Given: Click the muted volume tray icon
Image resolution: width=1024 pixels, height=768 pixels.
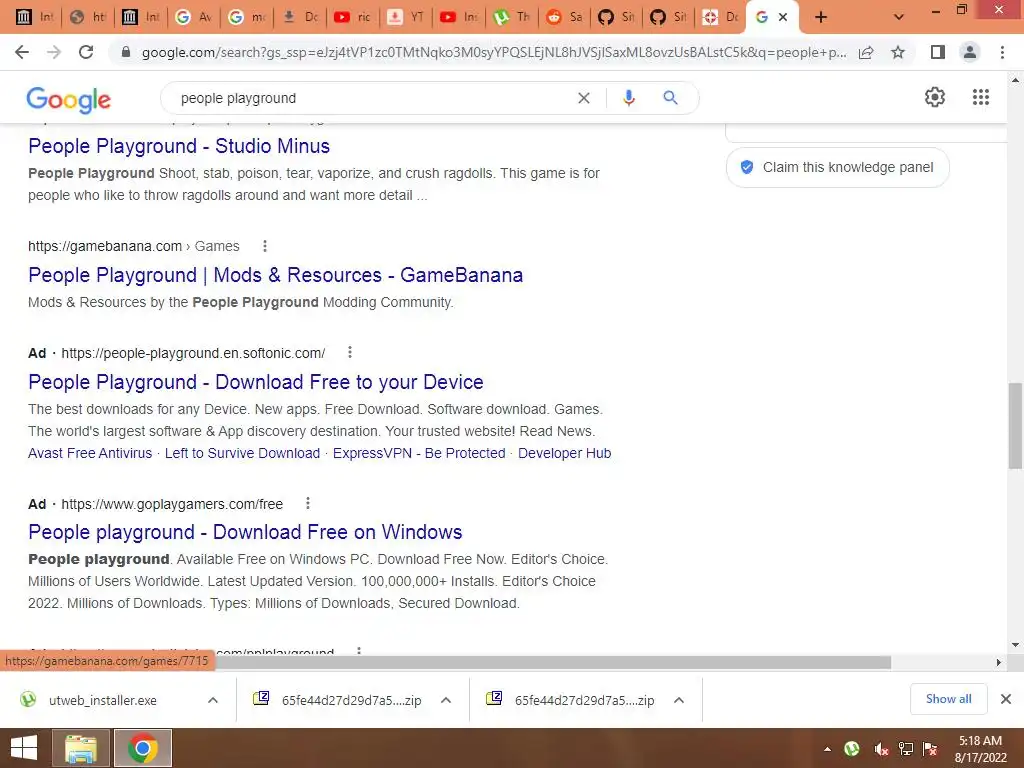Looking at the screenshot, I should (x=881, y=749).
